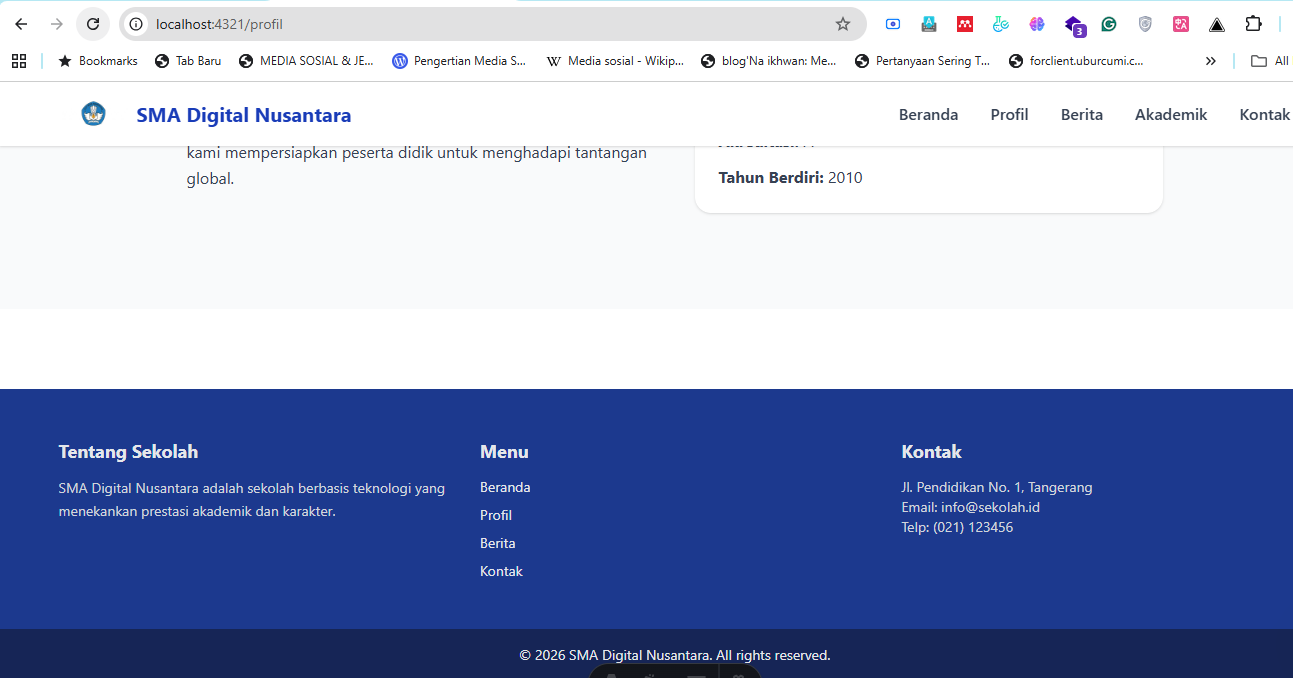Expand the bookmarks overflow chevron
This screenshot has height=678, width=1293.
point(1210,60)
